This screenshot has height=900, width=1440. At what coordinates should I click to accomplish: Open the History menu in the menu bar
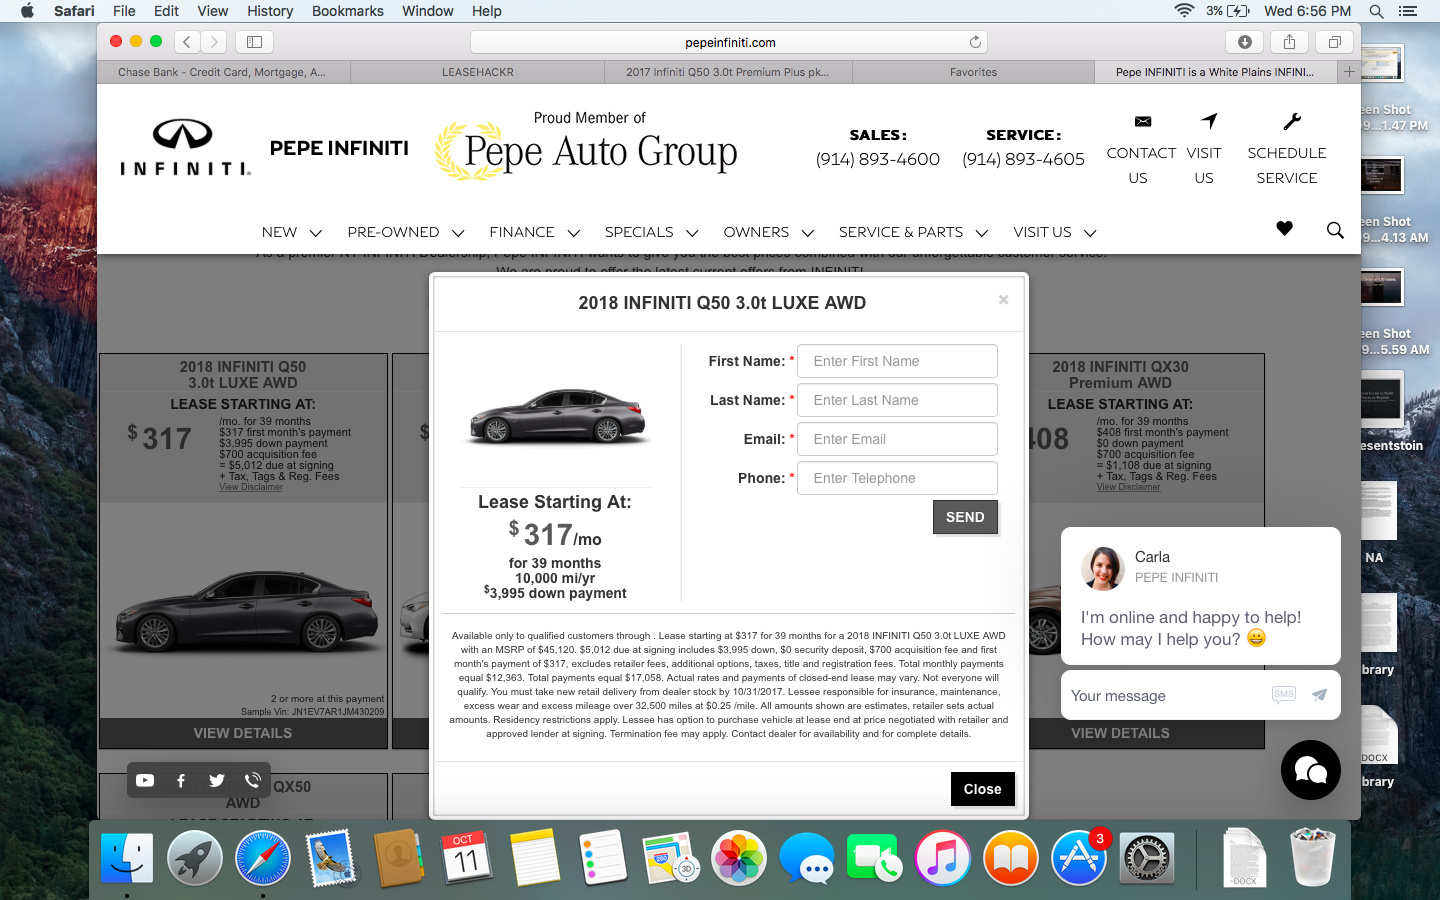pyautogui.click(x=270, y=11)
